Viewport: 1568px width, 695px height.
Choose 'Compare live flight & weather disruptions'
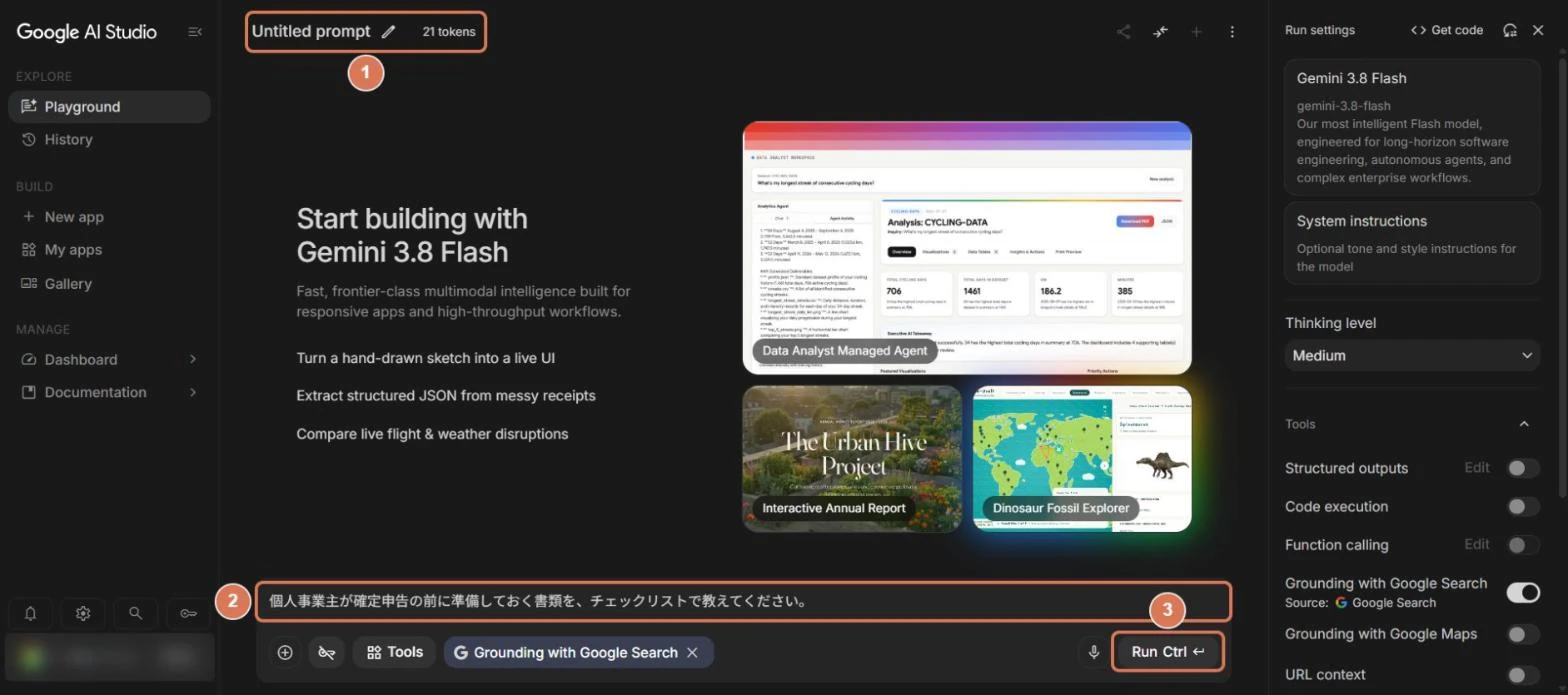point(432,434)
